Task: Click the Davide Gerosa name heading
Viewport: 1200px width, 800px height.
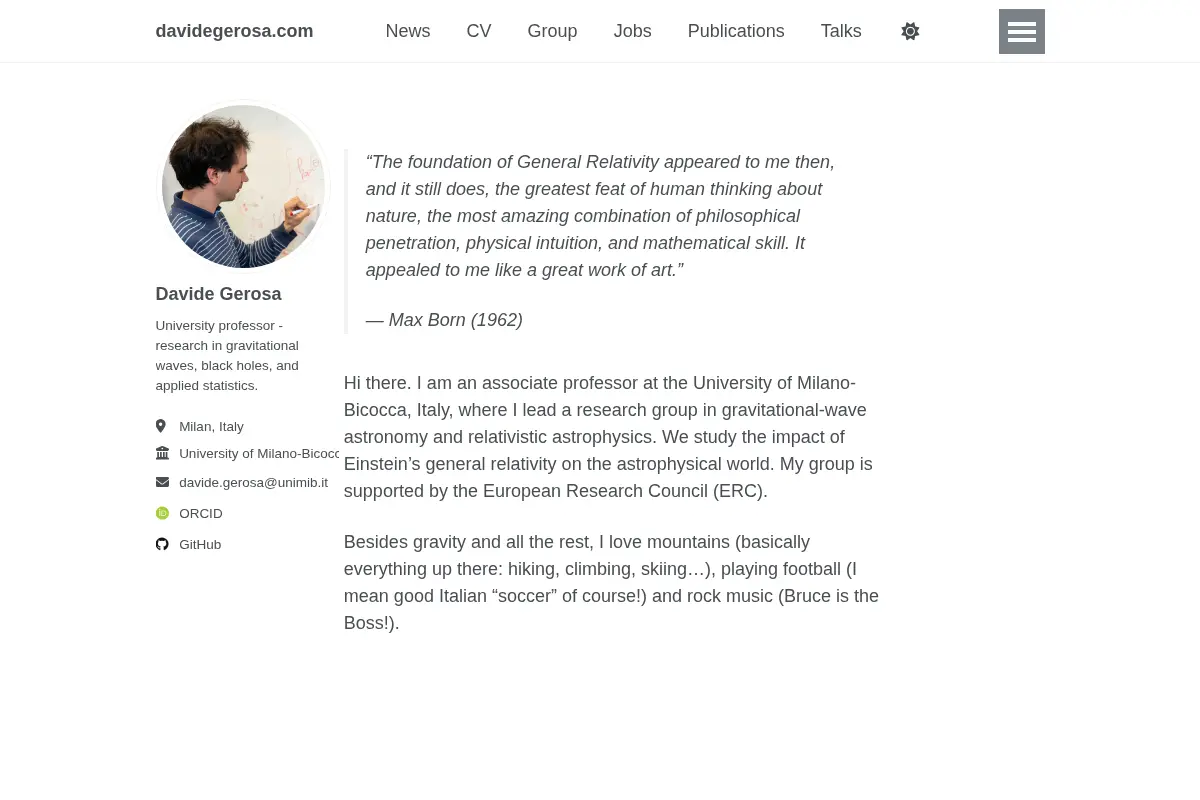Action: (x=218, y=294)
